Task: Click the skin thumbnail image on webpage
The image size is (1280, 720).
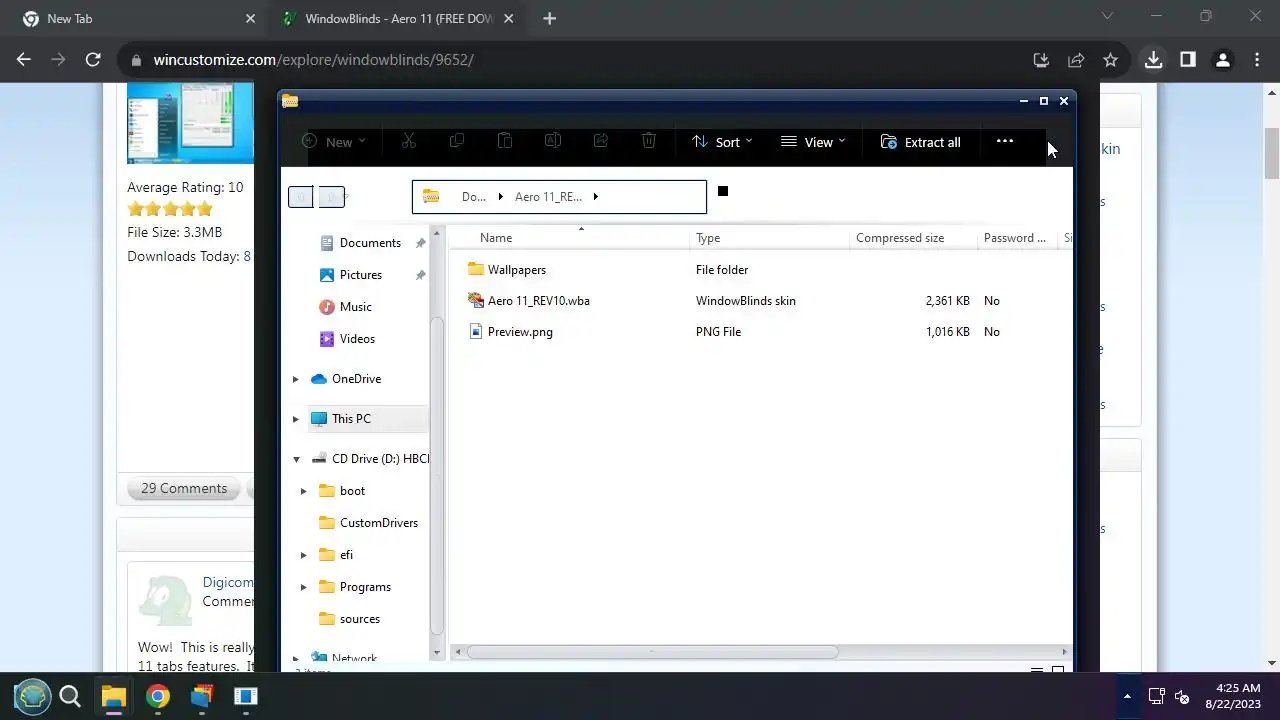Action: [x=190, y=123]
